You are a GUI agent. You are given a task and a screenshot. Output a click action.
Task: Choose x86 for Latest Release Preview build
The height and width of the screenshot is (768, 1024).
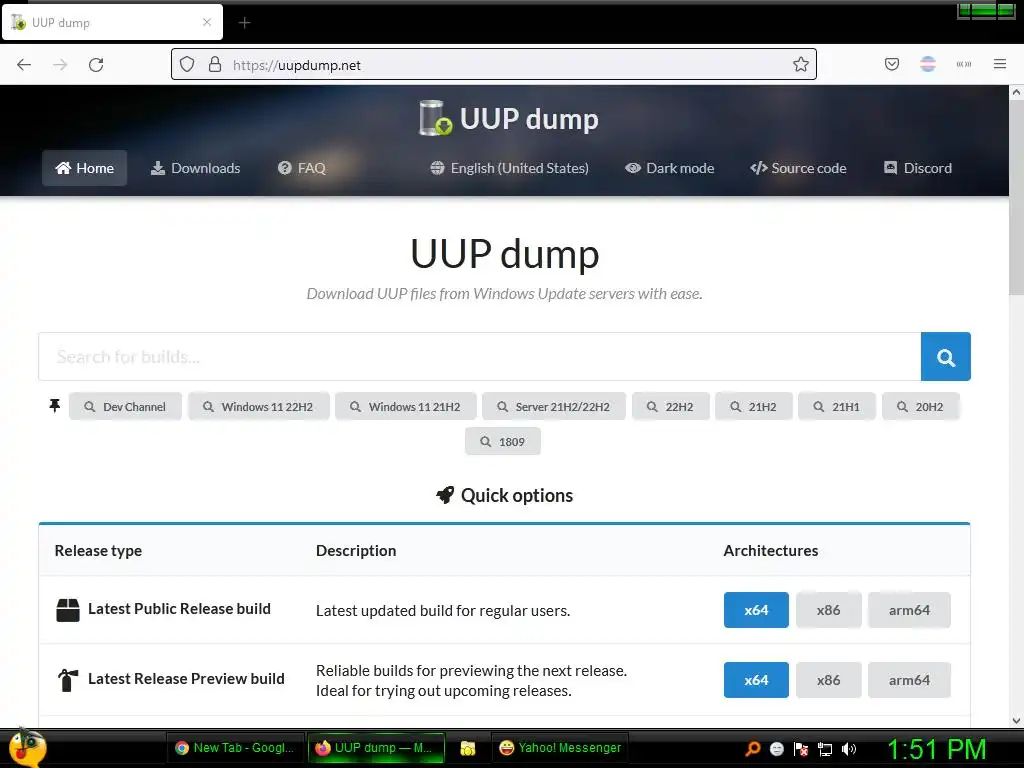pos(829,680)
